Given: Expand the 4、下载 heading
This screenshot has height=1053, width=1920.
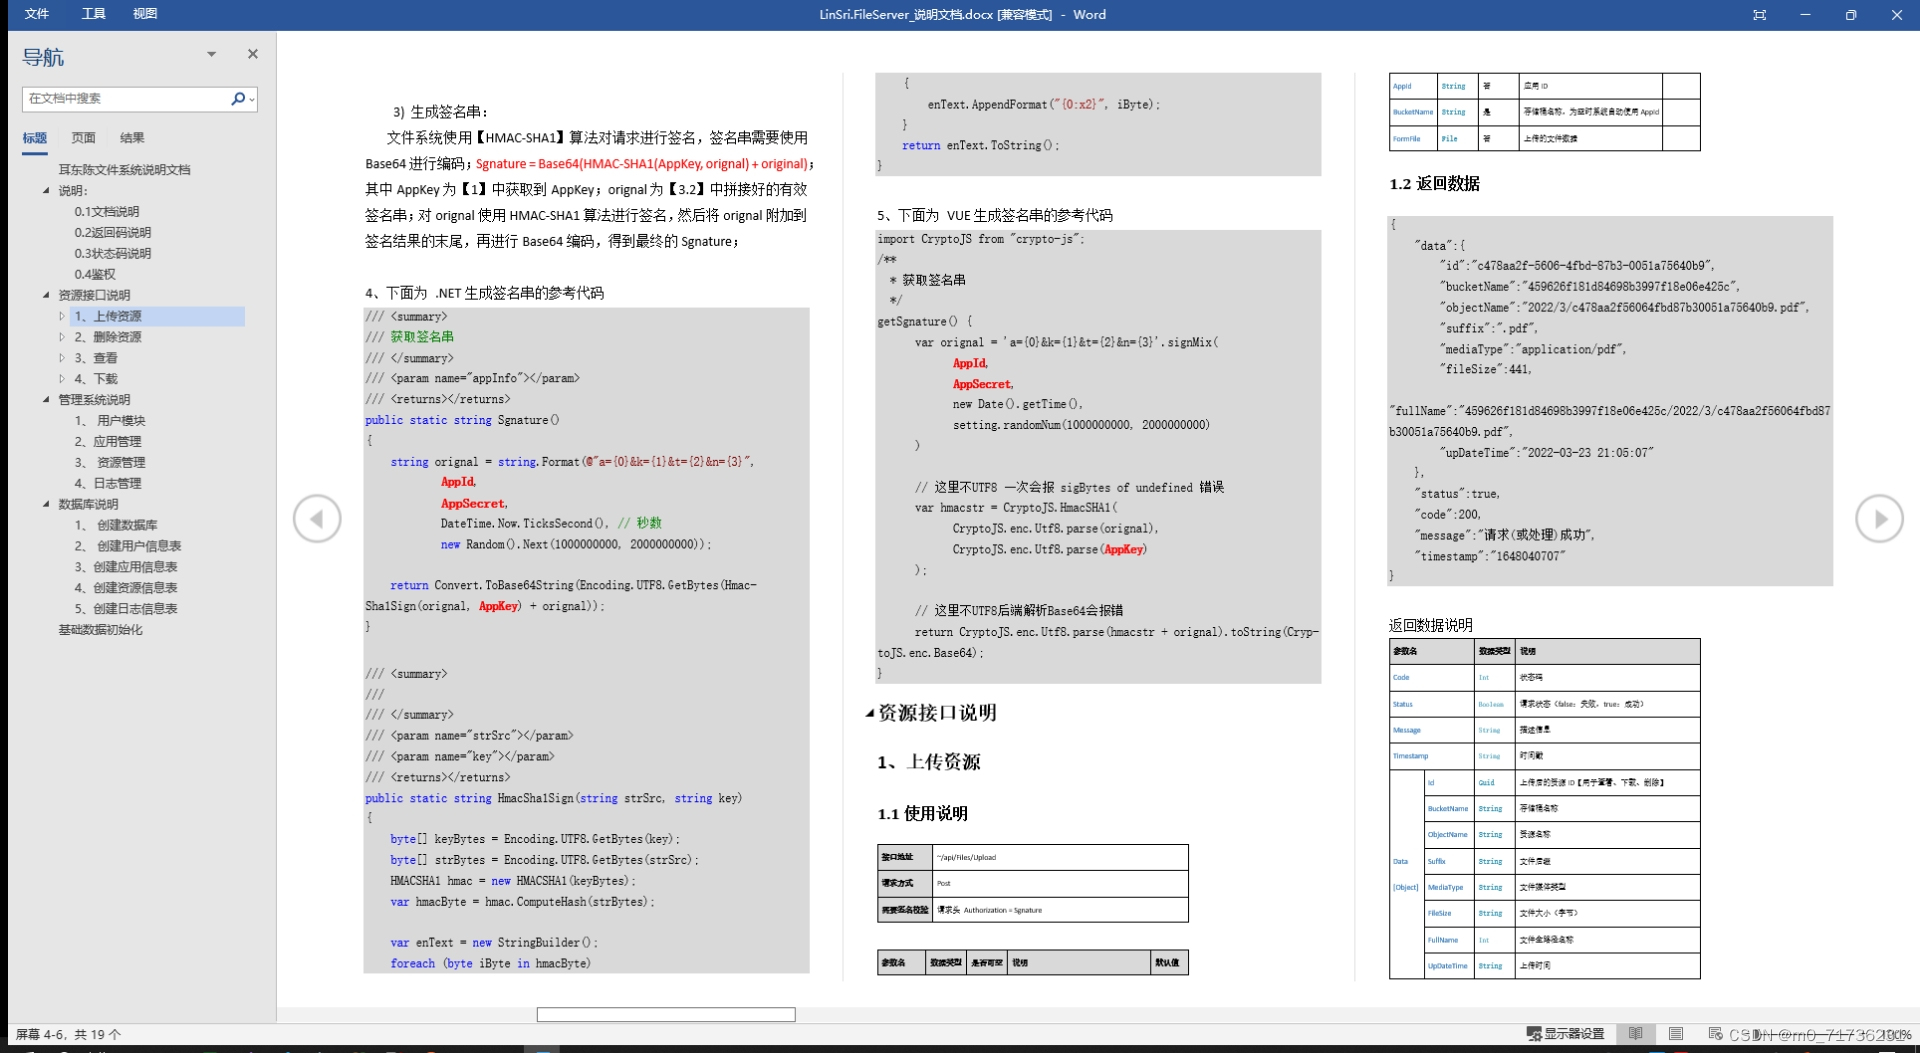Looking at the screenshot, I should point(62,379).
